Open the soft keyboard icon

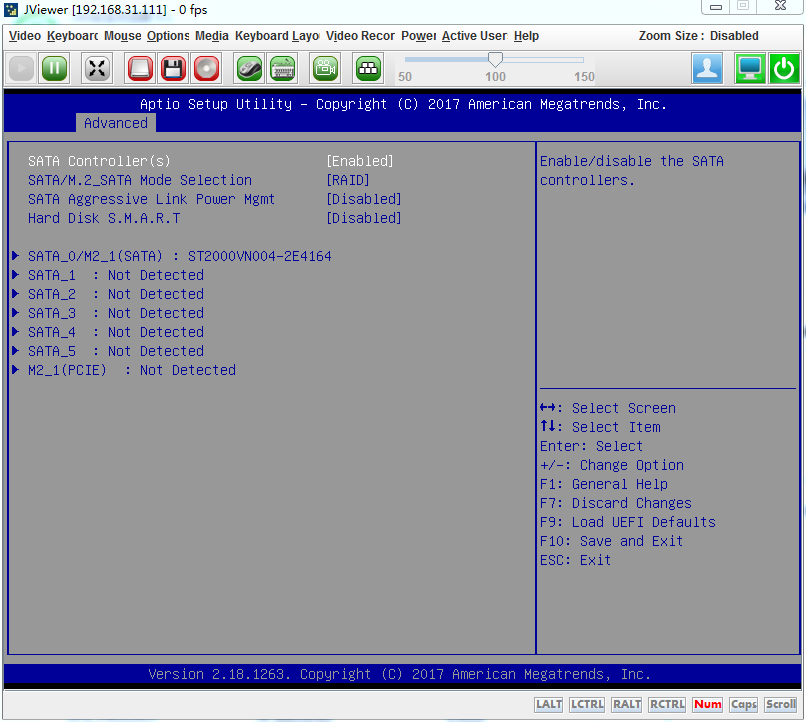pyautogui.click(x=282, y=68)
